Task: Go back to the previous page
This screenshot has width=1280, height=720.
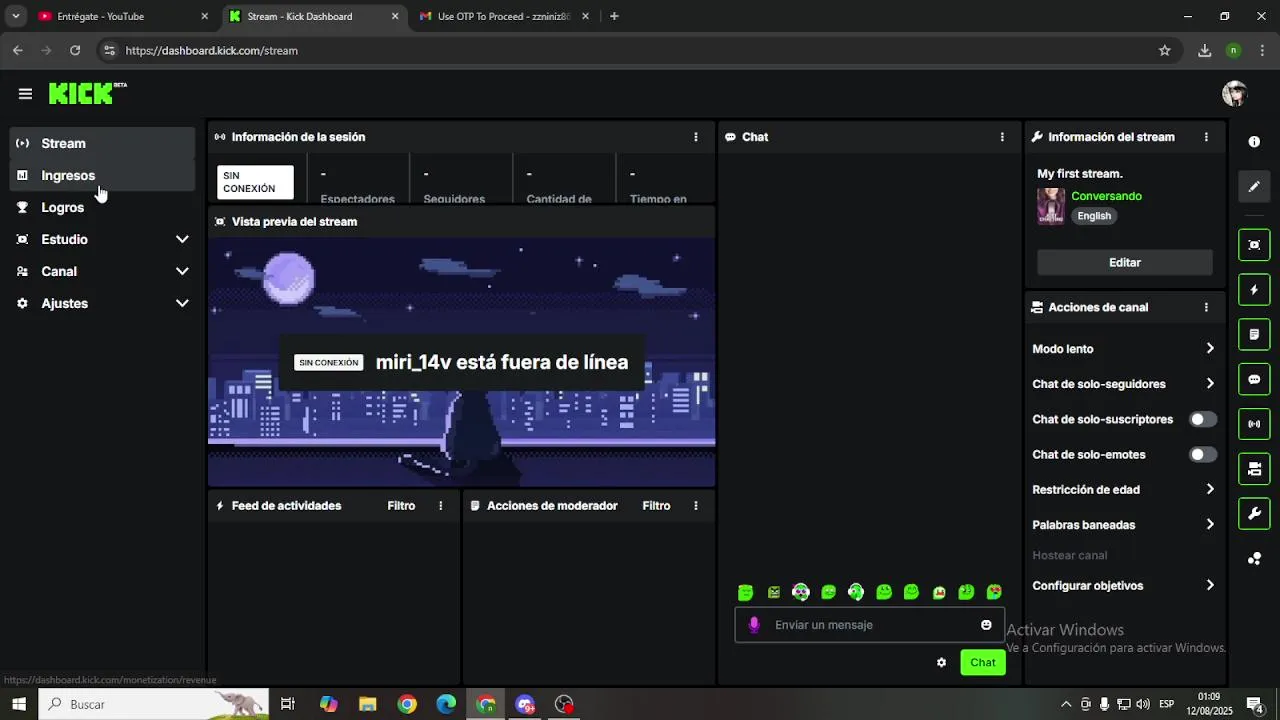Action: click(x=18, y=50)
